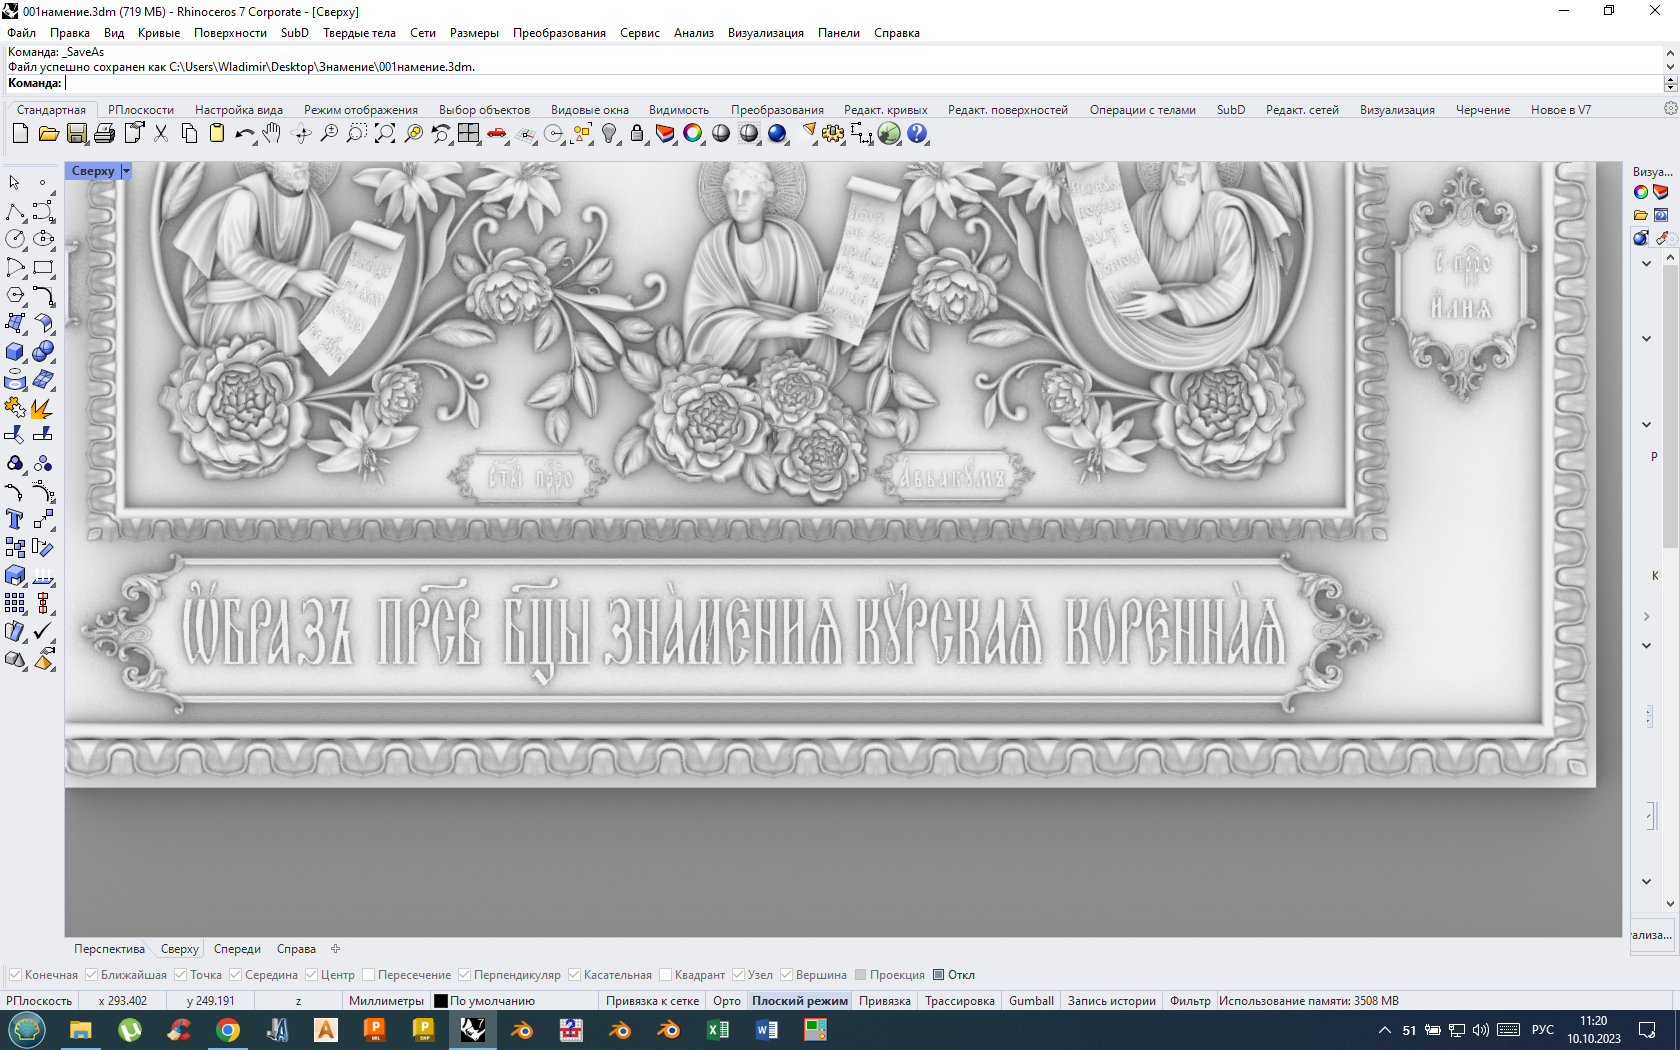Viewport: 1680px width, 1050px height.
Task: Expand the right-pointing chevron in the right panel
Action: pyautogui.click(x=1646, y=617)
